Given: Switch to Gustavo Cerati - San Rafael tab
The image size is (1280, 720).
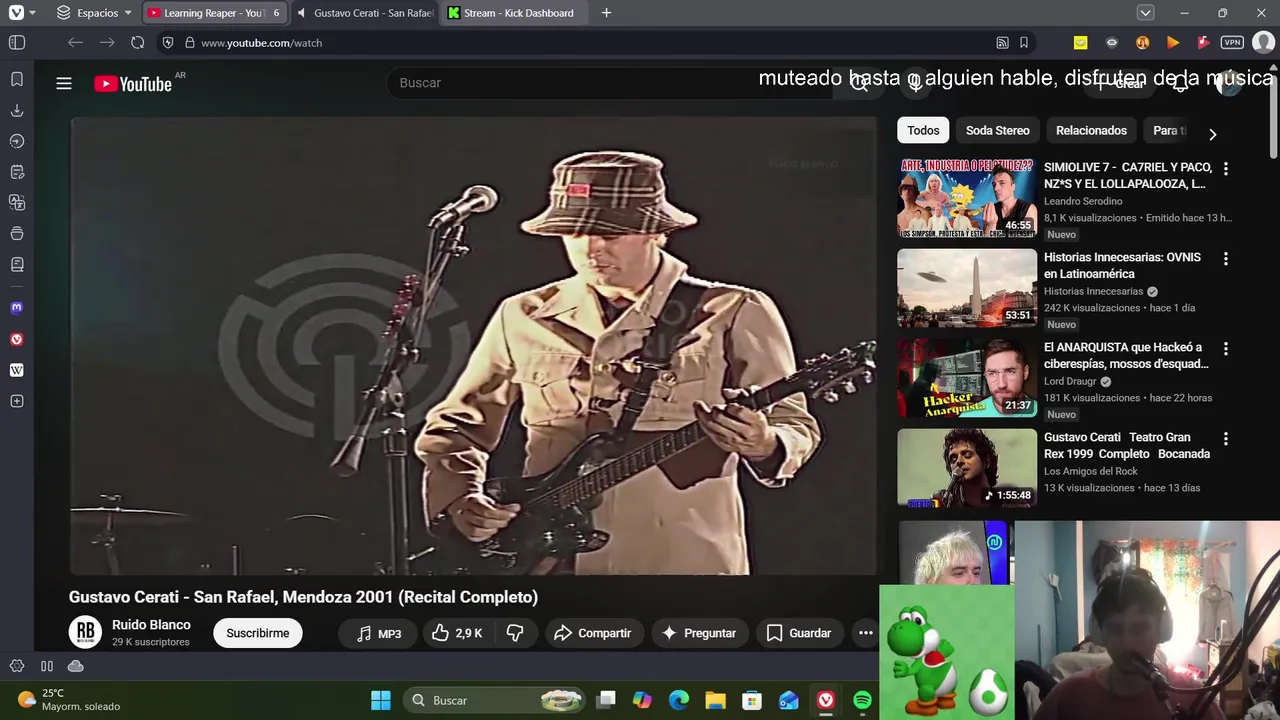Looking at the screenshot, I should click(x=365, y=13).
